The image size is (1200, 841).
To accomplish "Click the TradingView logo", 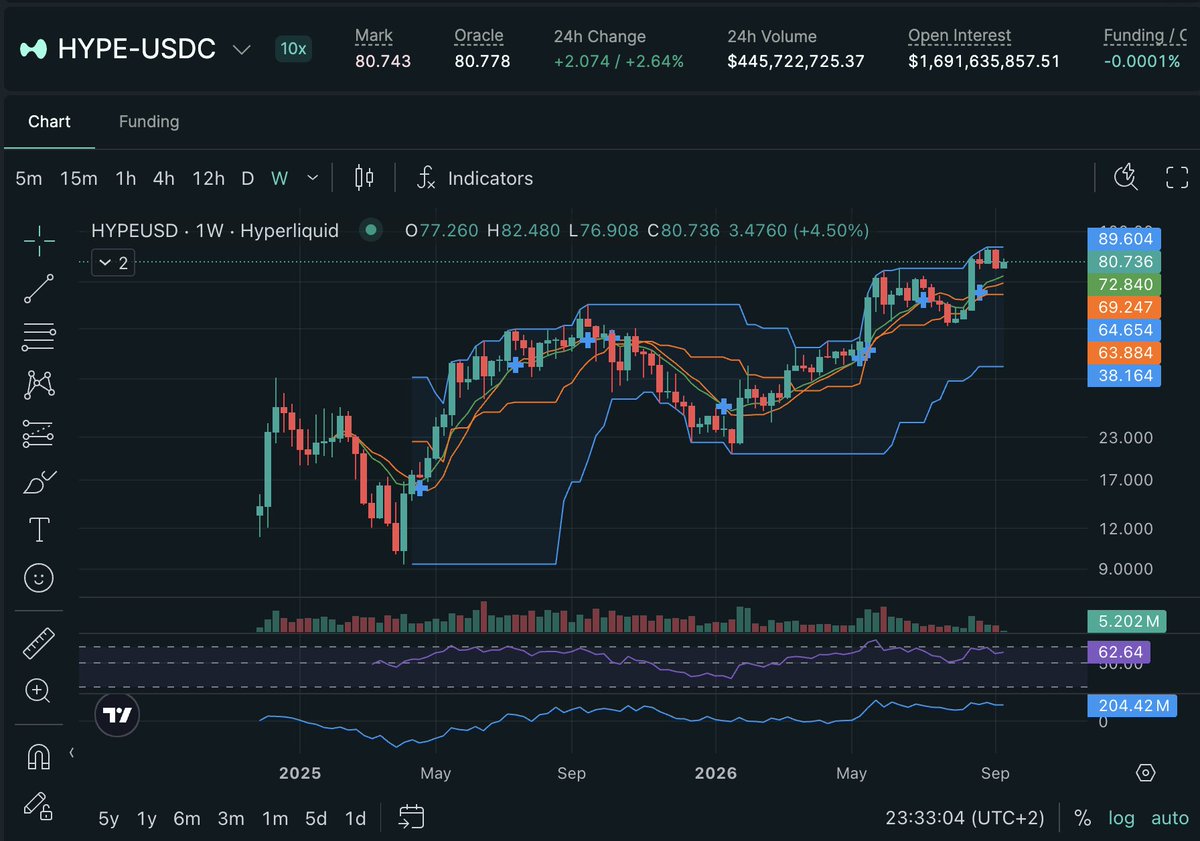I will [x=118, y=715].
